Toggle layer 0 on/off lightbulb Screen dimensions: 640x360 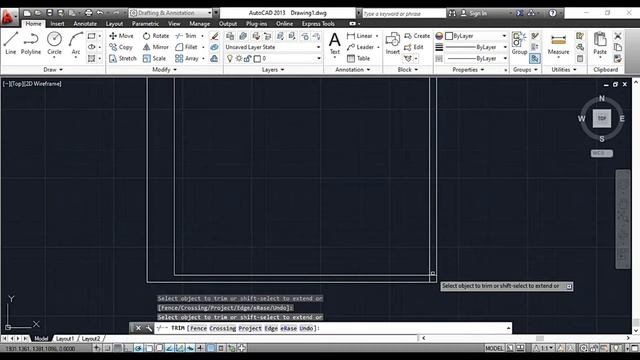pos(230,59)
